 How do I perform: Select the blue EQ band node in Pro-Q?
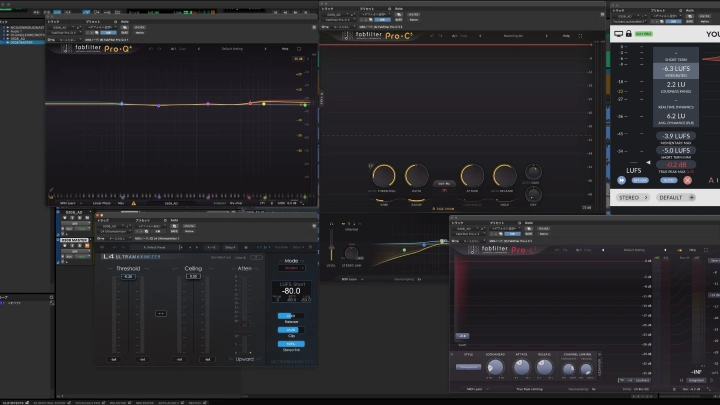(122, 104)
